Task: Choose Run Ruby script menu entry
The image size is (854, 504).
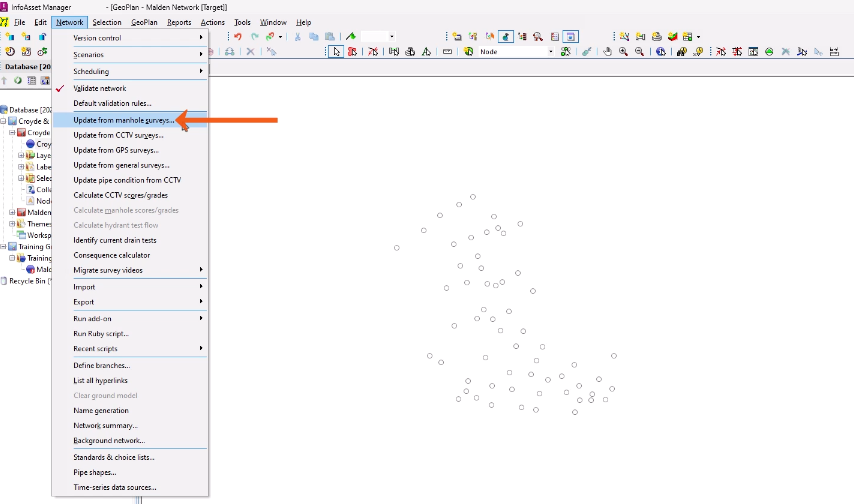Action: click(x=130, y=333)
